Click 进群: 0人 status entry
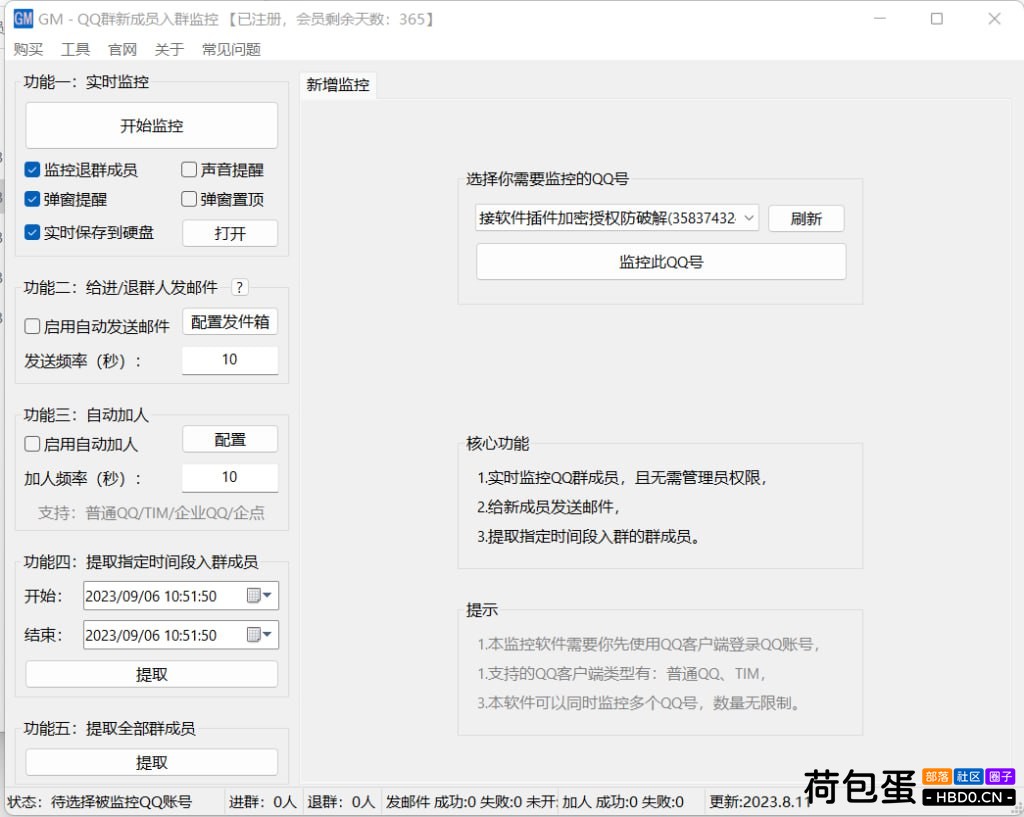 pyautogui.click(x=263, y=801)
